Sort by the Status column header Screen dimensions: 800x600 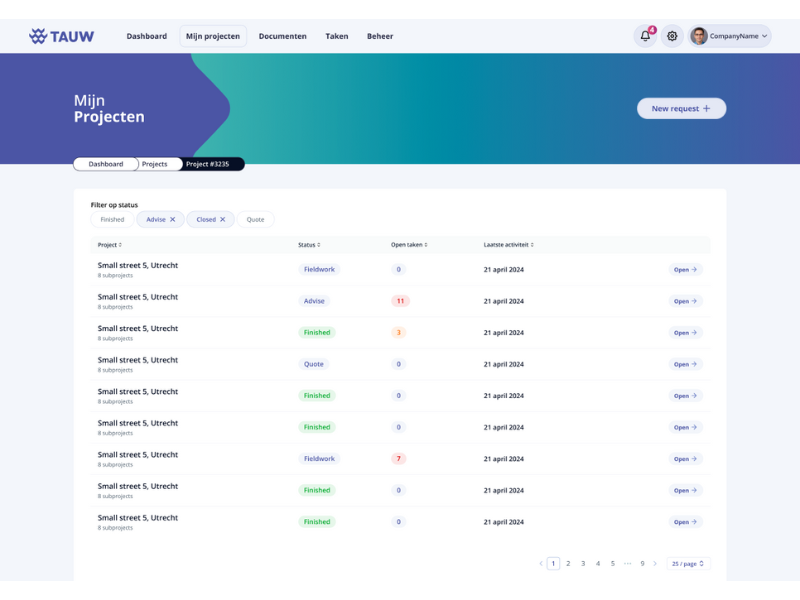(x=308, y=245)
